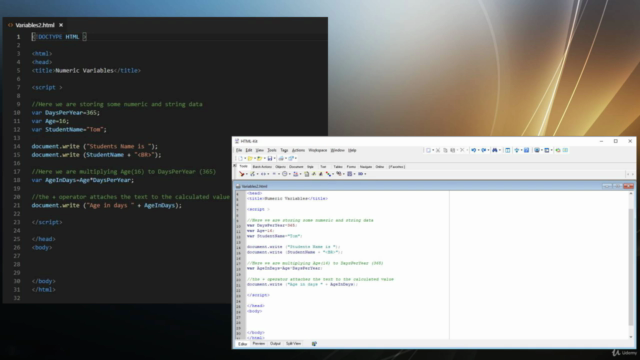Screen dimensions: 640x360
Task: Click the clipboard document icon in Tools toolbar
Action: click(x=307, y=174)
